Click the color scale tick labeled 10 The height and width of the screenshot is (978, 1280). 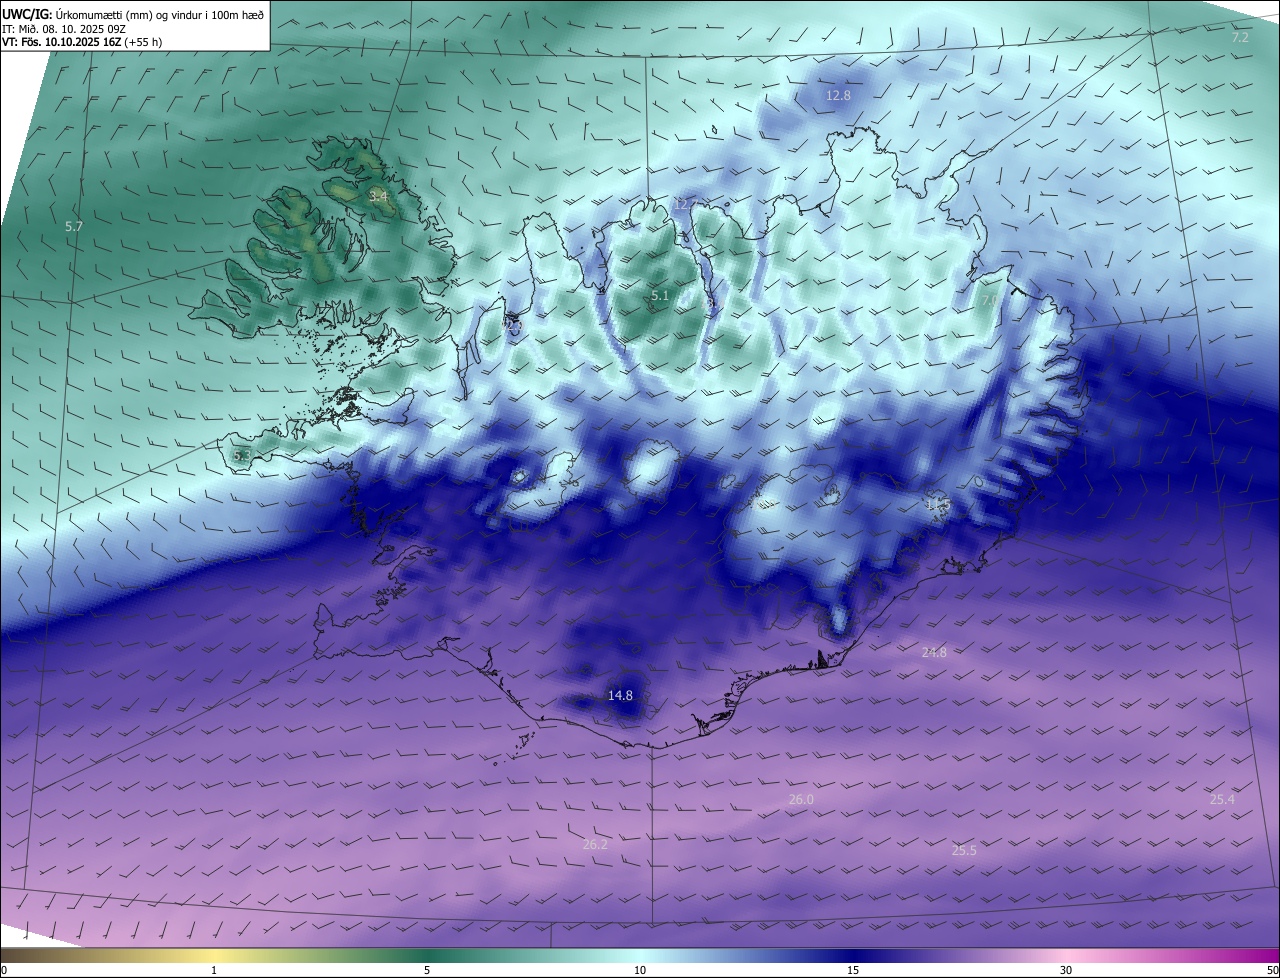point(640,970)
